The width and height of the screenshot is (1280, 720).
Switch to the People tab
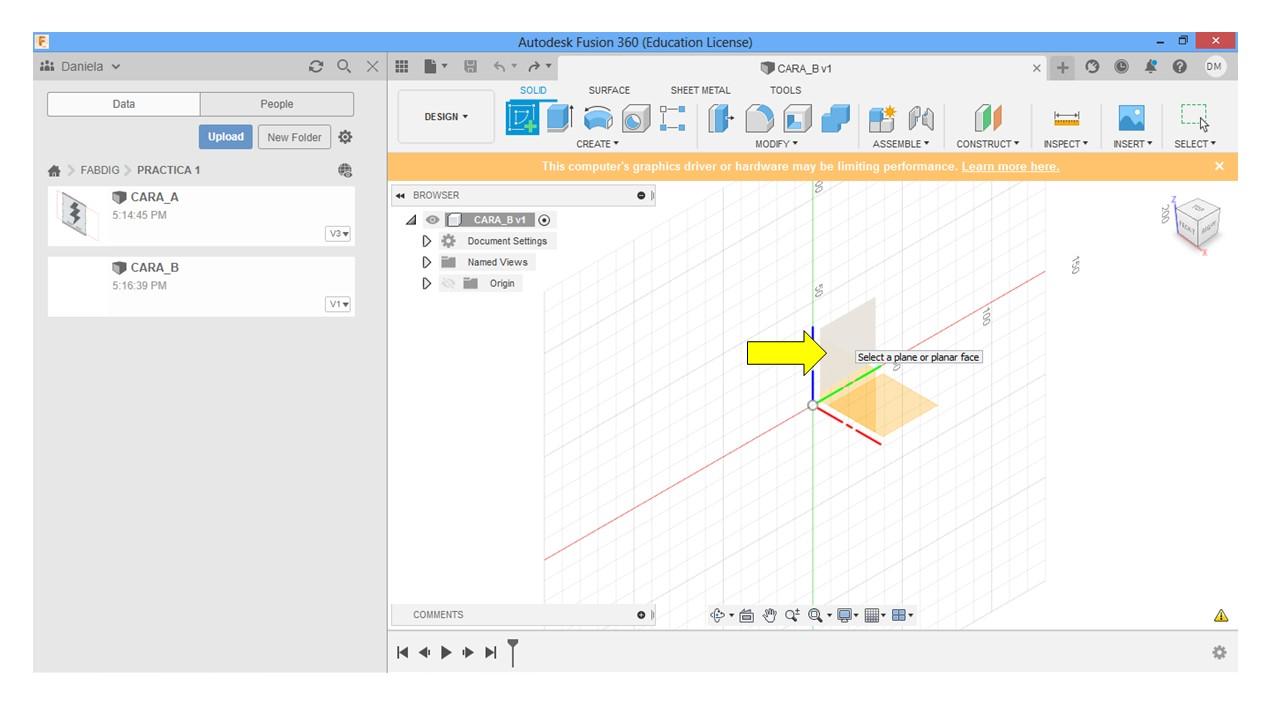[x=277, y=104]
